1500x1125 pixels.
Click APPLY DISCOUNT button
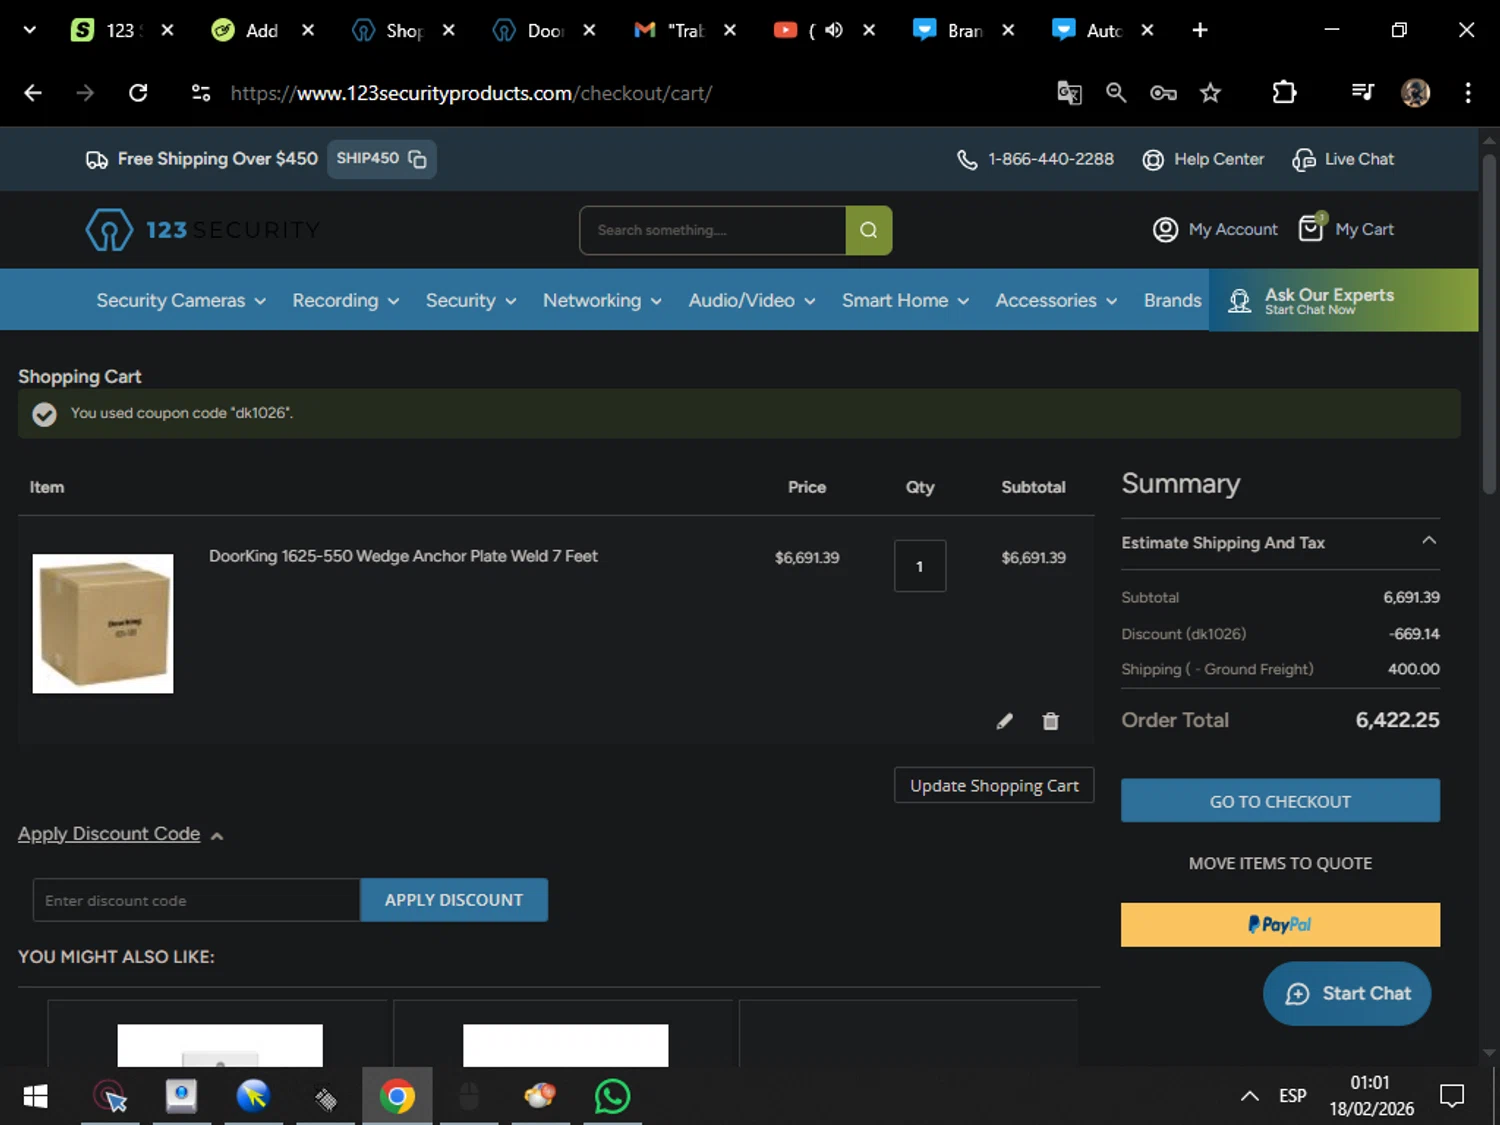coord(454,900)
